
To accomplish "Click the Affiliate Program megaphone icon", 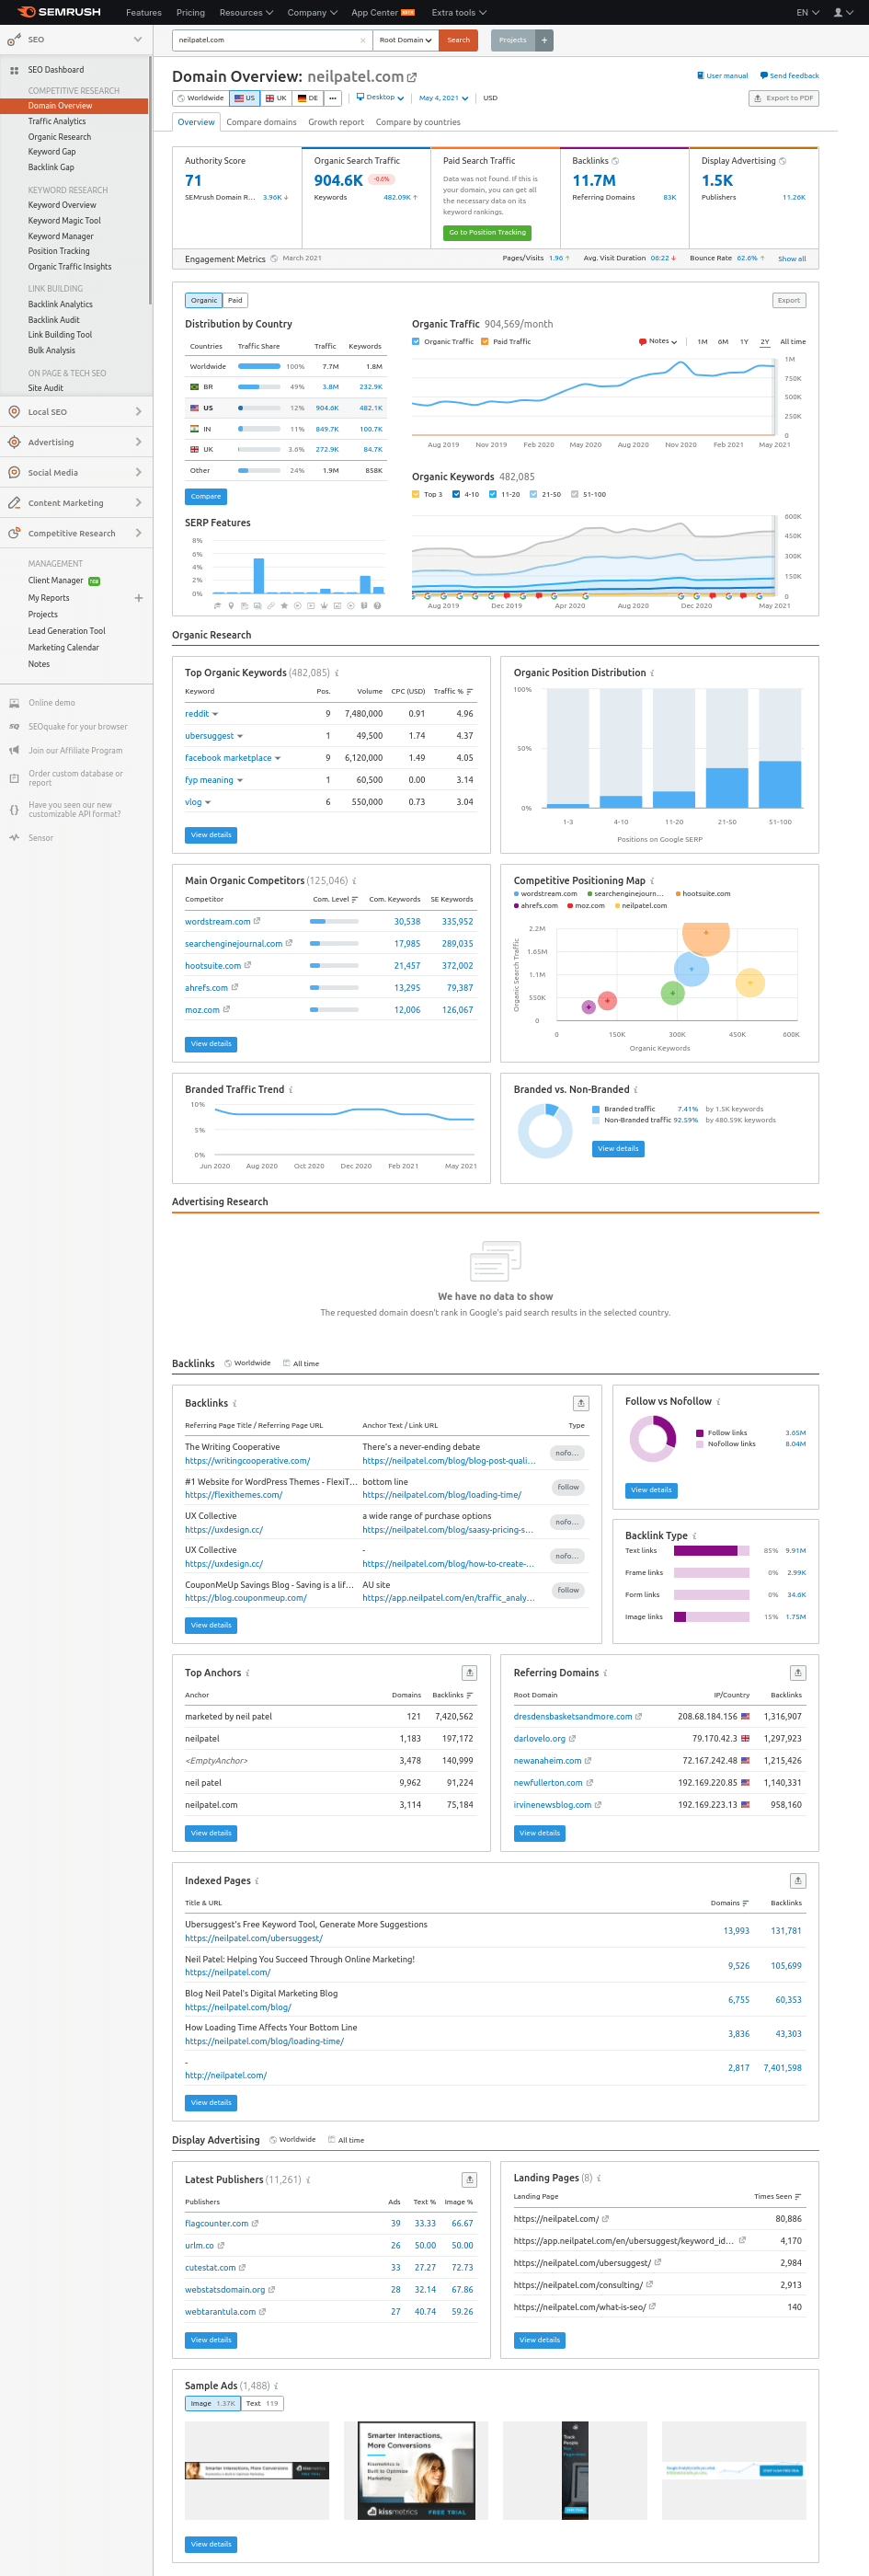I will click(14, 750).
